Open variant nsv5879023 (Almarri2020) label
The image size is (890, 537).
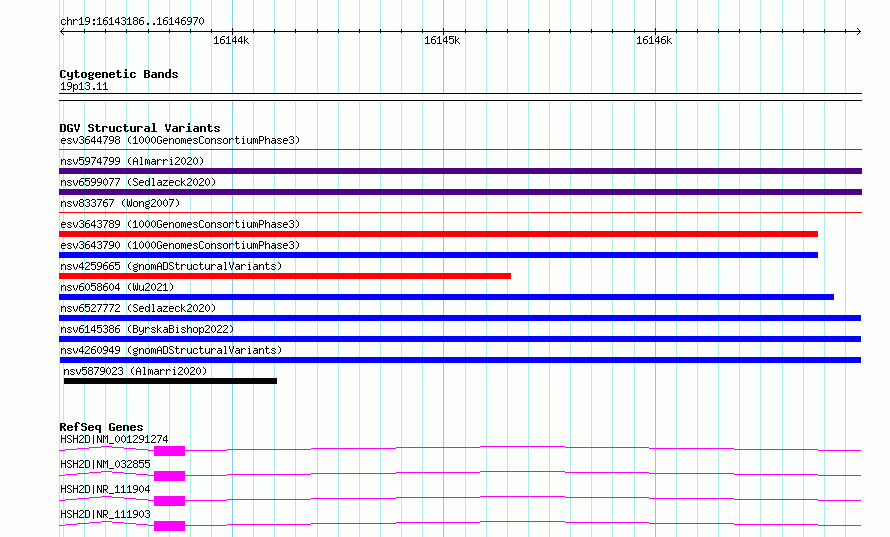tap(135, 371)
